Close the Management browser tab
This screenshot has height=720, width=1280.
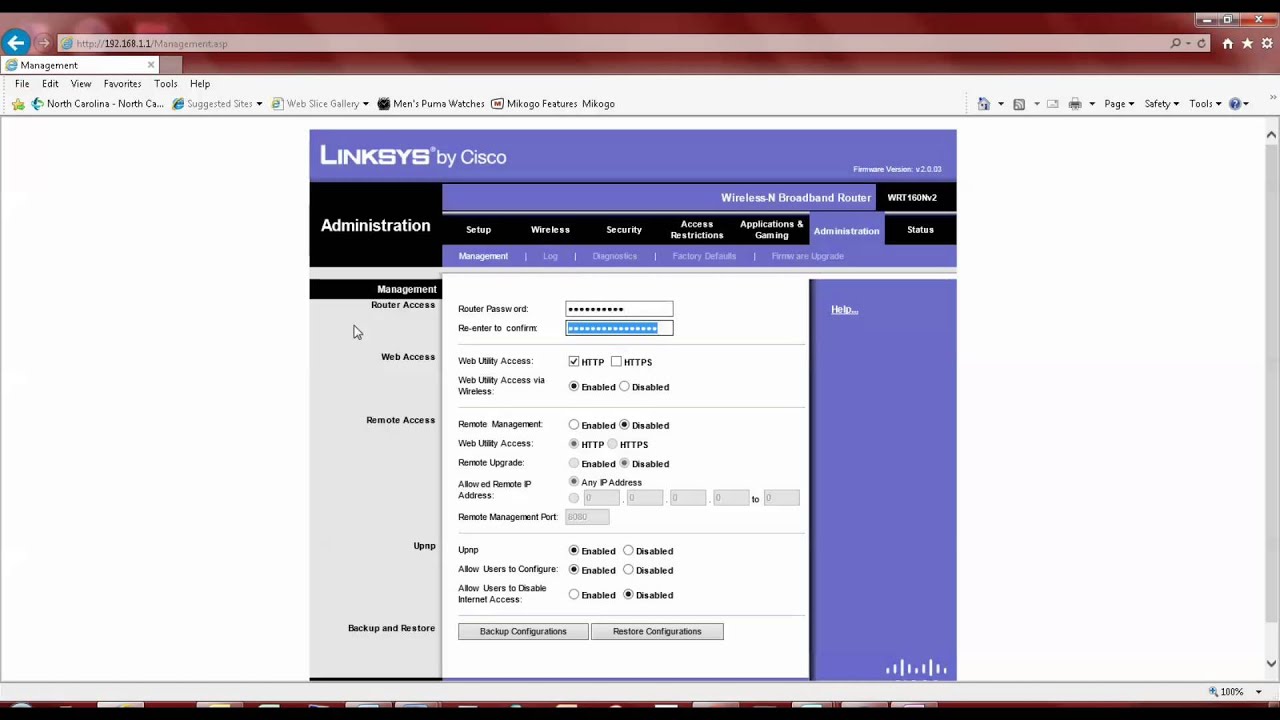[151, 65]
